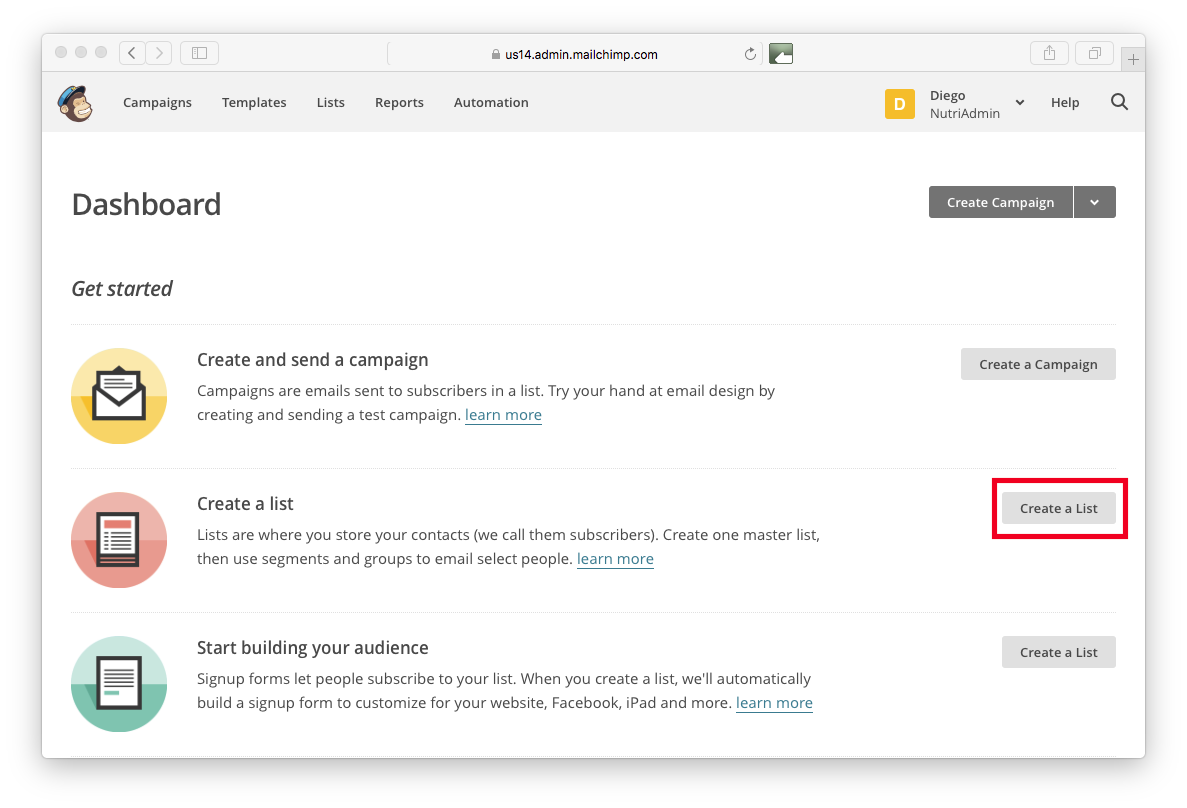Toggle the Safari sidebar button

pyautogui.click(x=199, y=53)
